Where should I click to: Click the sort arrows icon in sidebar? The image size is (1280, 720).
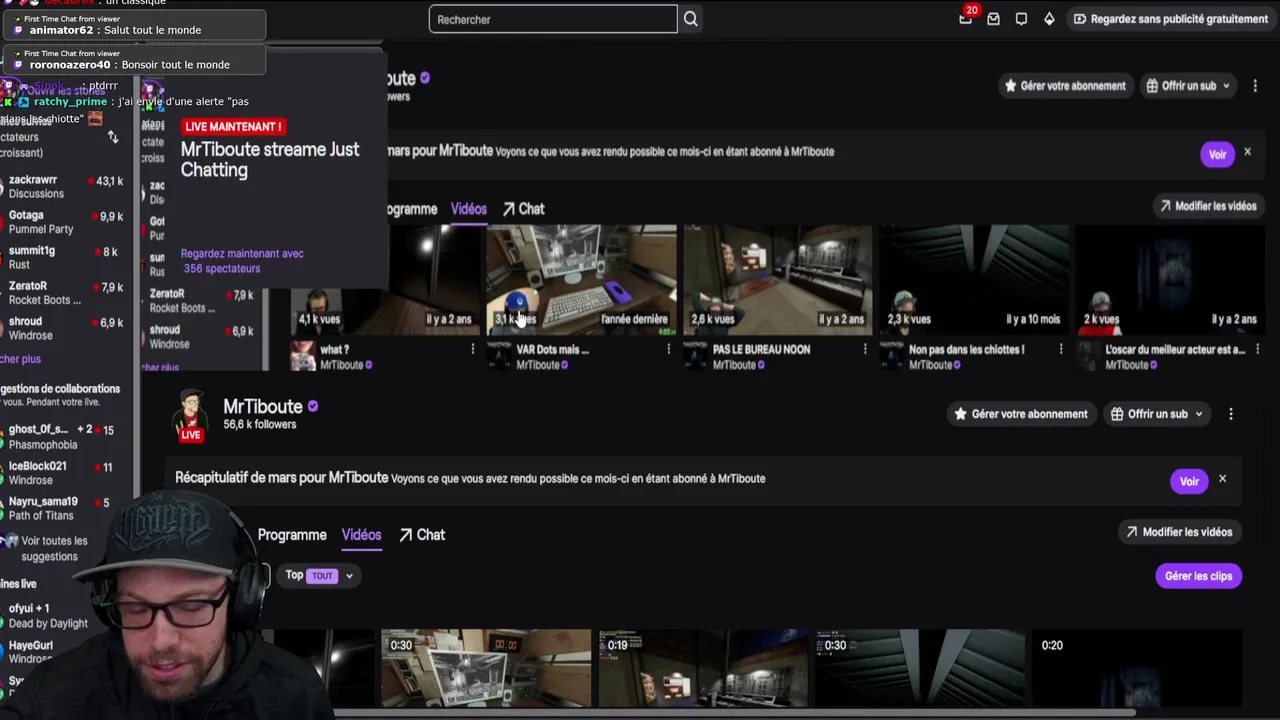pos(113,137)
